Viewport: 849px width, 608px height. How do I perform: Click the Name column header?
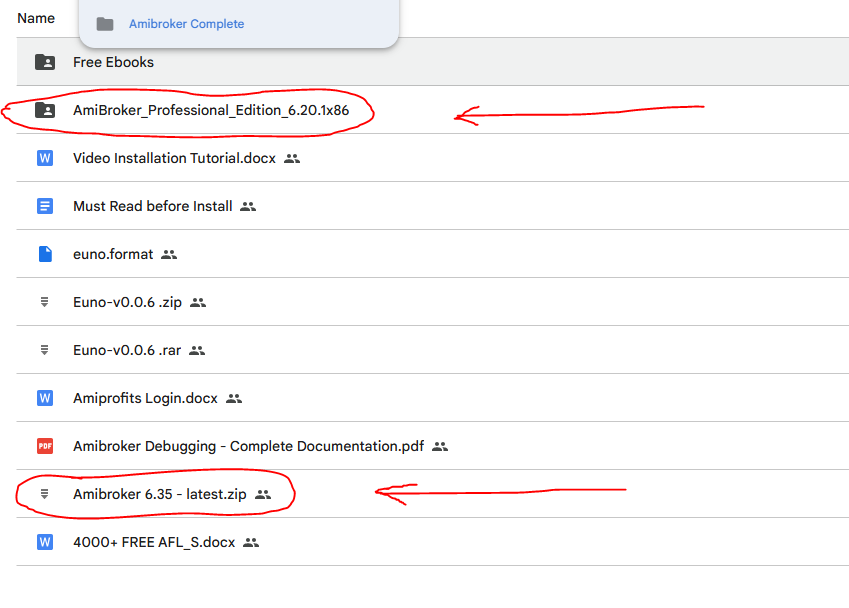pos(36,18)
